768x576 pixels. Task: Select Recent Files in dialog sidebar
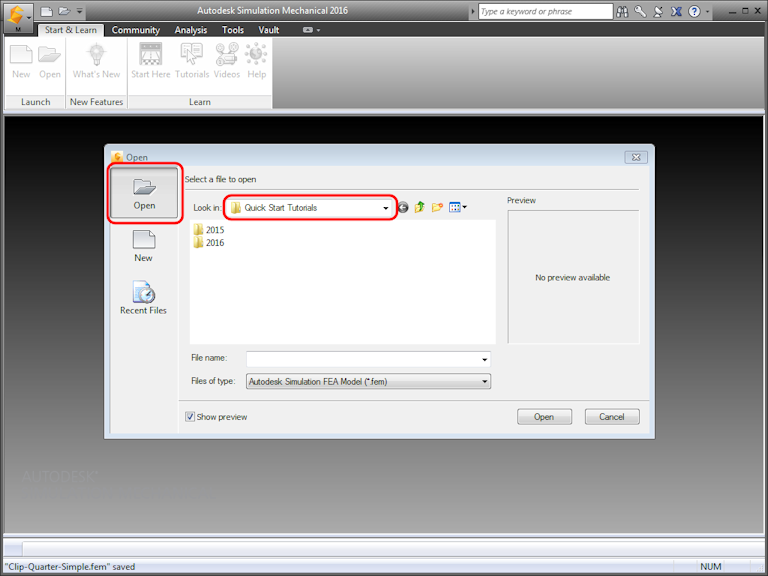(144, 298)
